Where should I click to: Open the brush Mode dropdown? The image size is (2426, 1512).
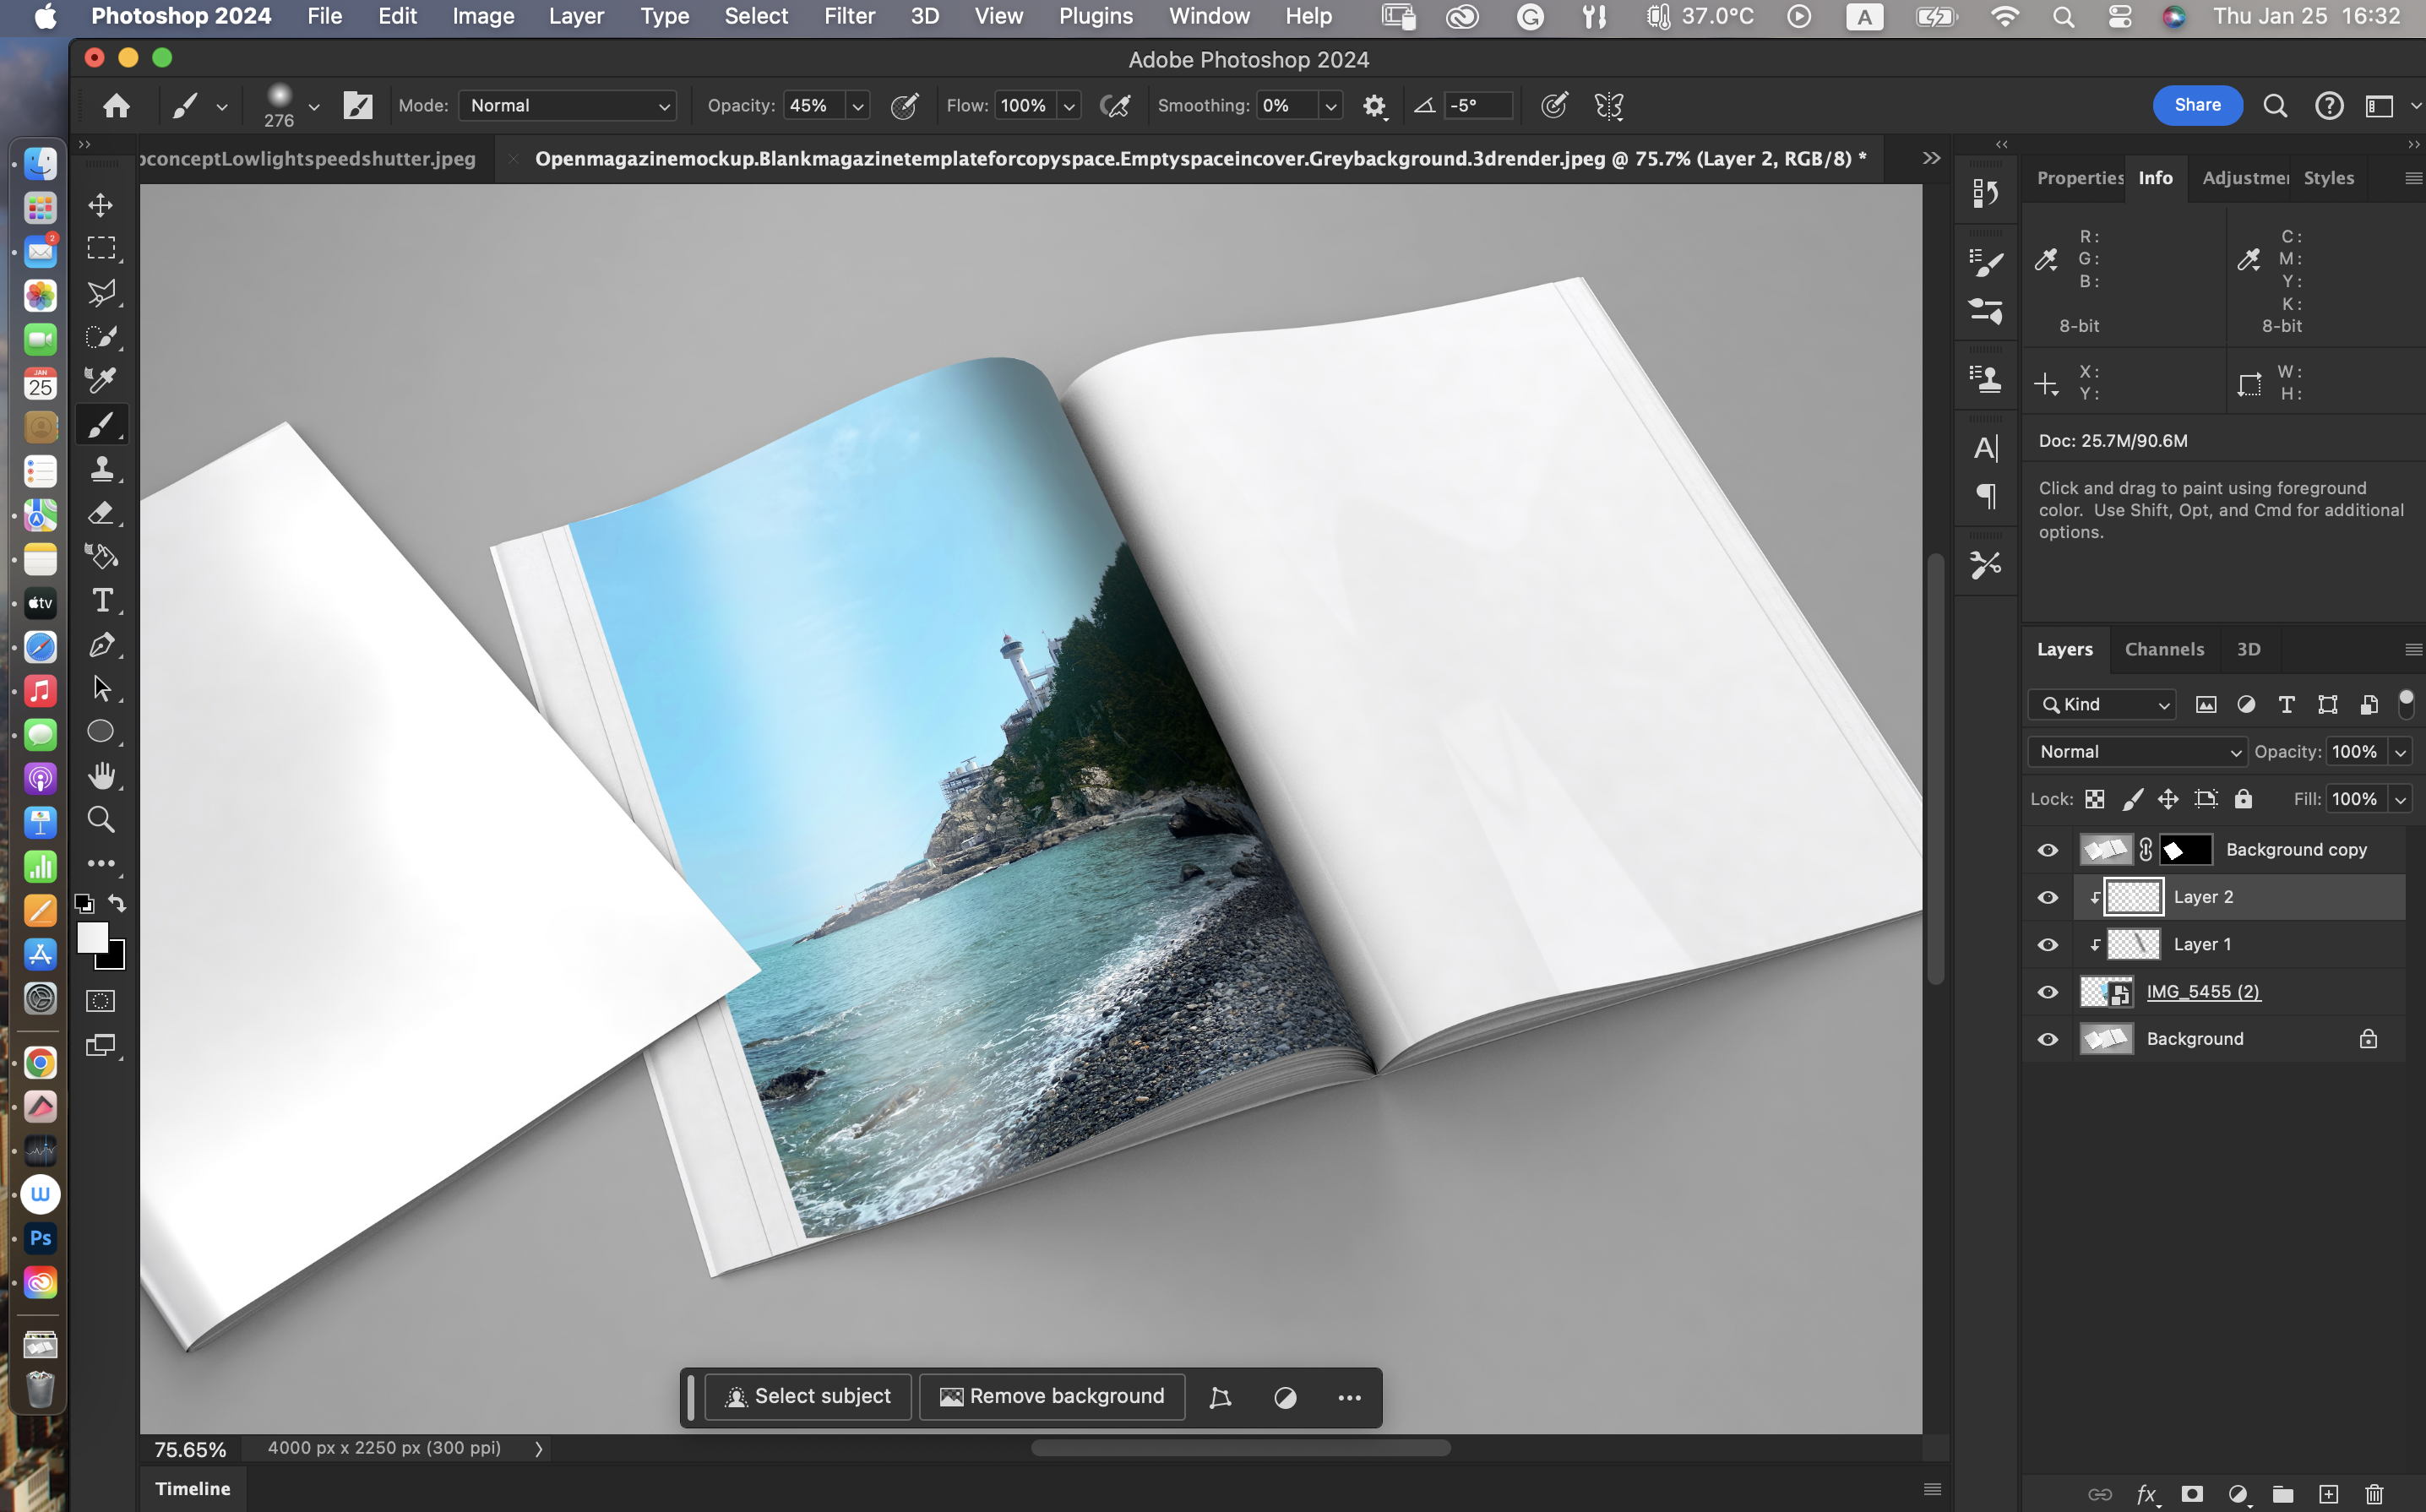pyautogui.click(x=567, y=105)
